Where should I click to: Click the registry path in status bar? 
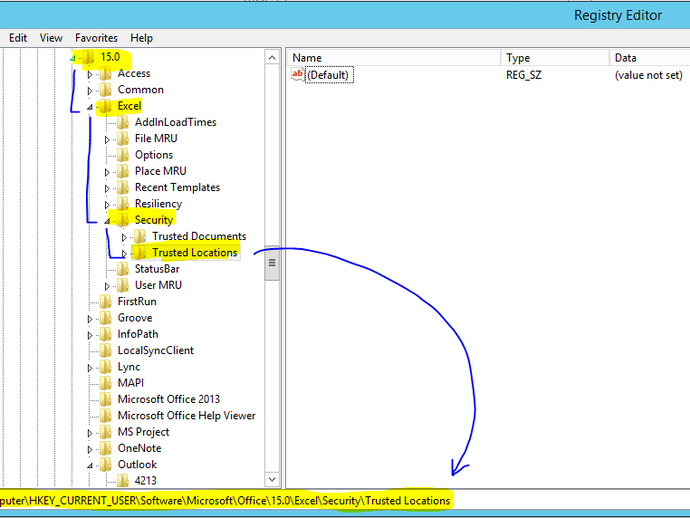(x=225, y=501)
